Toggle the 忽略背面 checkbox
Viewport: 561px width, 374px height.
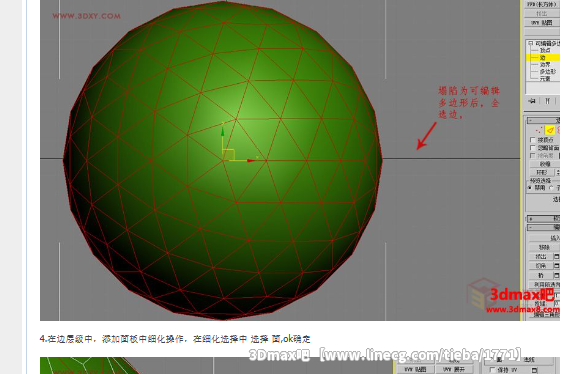[532, 147]
